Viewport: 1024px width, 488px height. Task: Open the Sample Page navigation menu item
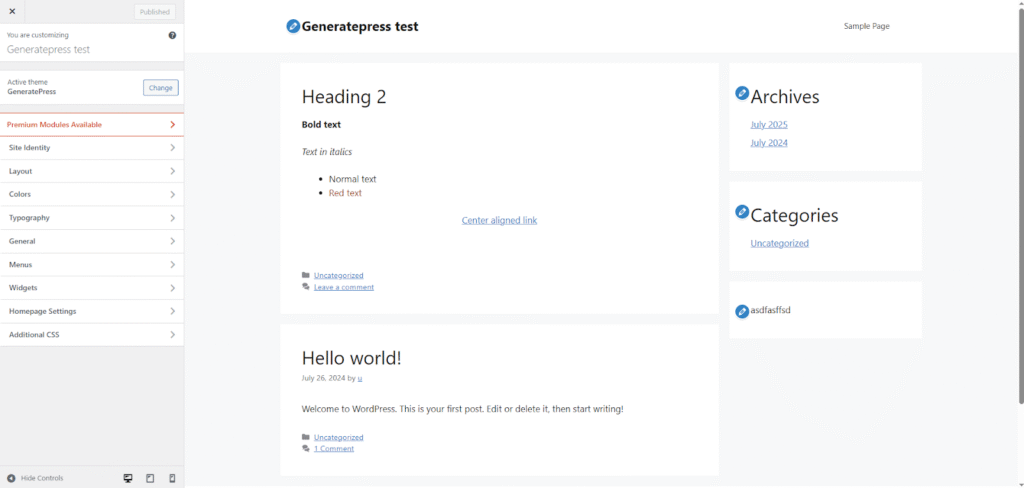click(866, 26)
